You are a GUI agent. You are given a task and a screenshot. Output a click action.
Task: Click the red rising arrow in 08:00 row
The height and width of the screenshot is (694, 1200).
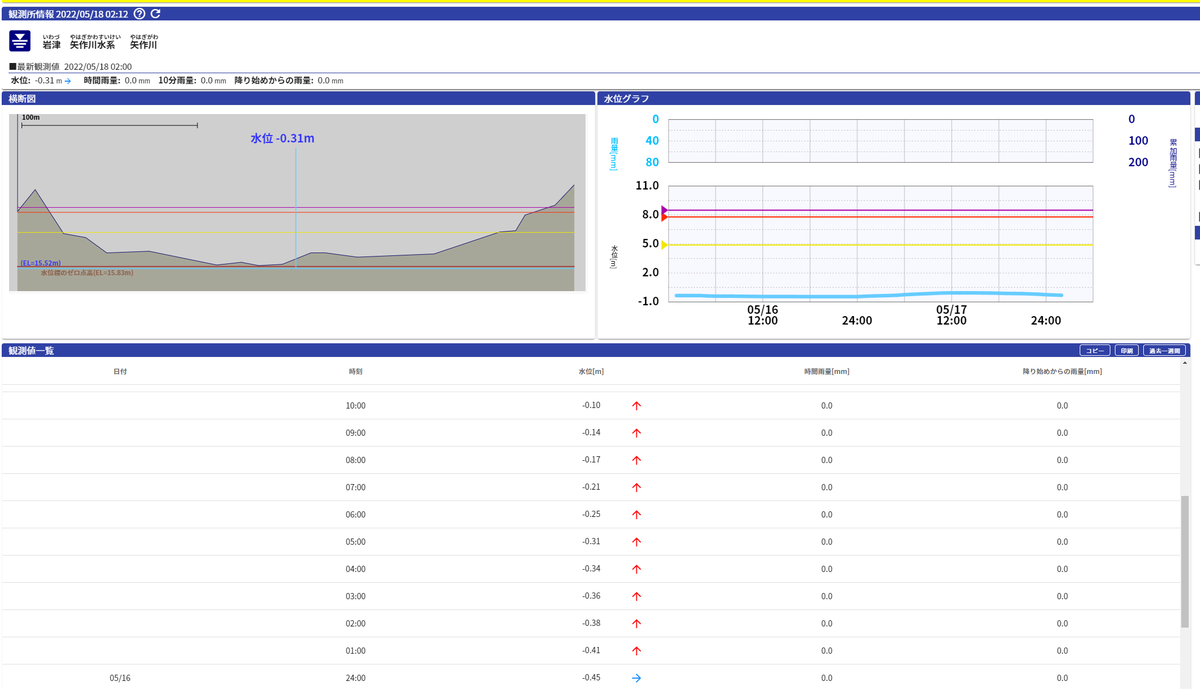(x=636, y=460)
